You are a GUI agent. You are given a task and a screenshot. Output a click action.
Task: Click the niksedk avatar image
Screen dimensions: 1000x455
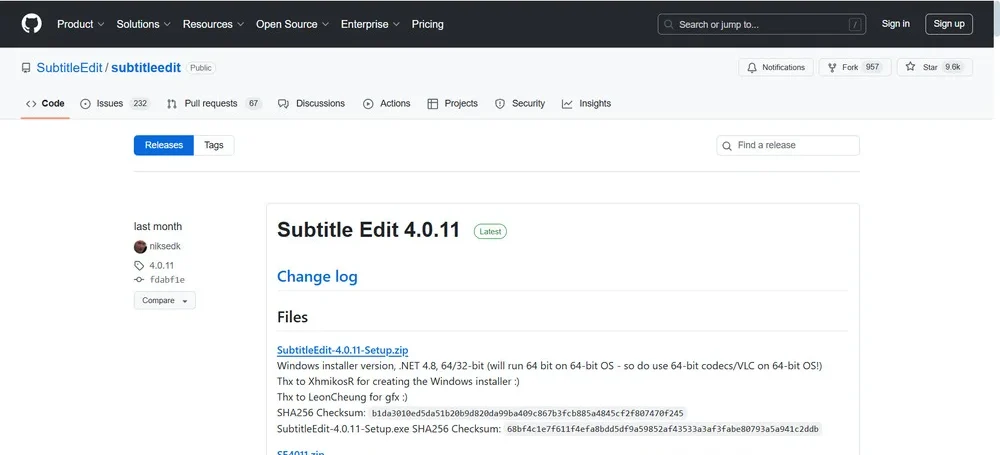point(140,246)
